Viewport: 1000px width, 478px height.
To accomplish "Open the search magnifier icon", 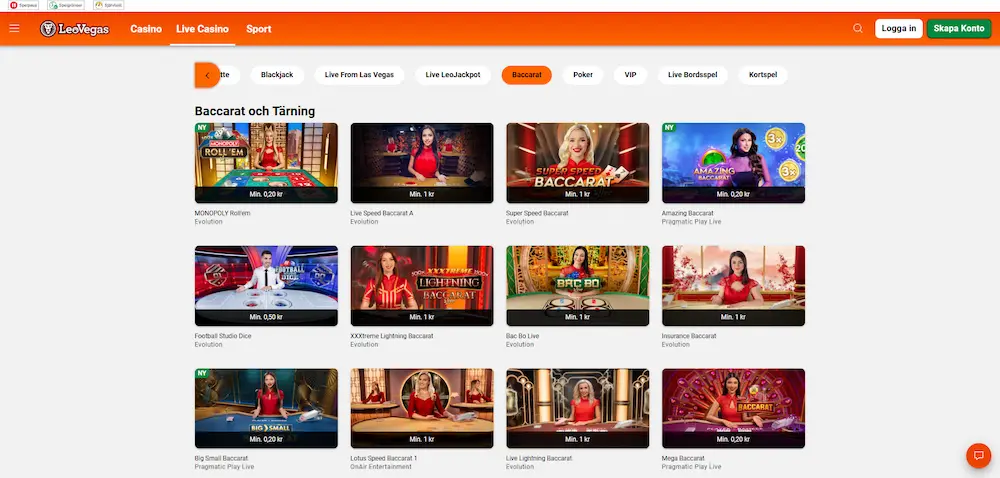I will coord(858,29).
